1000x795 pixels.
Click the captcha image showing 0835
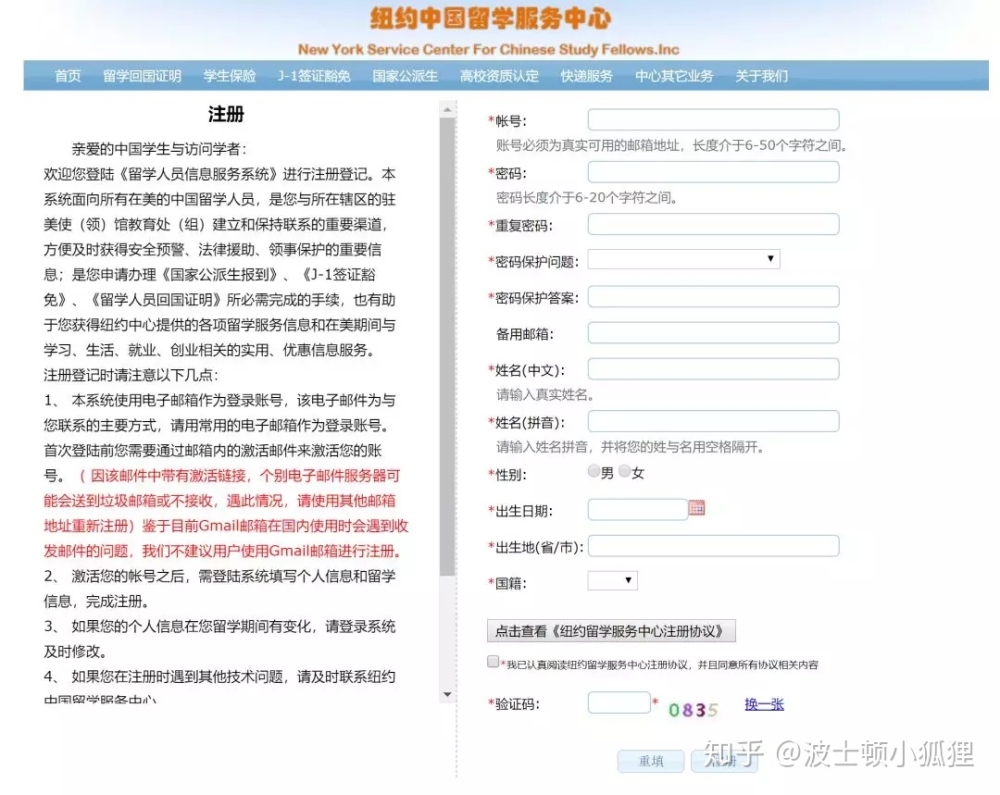click(693, 709)
